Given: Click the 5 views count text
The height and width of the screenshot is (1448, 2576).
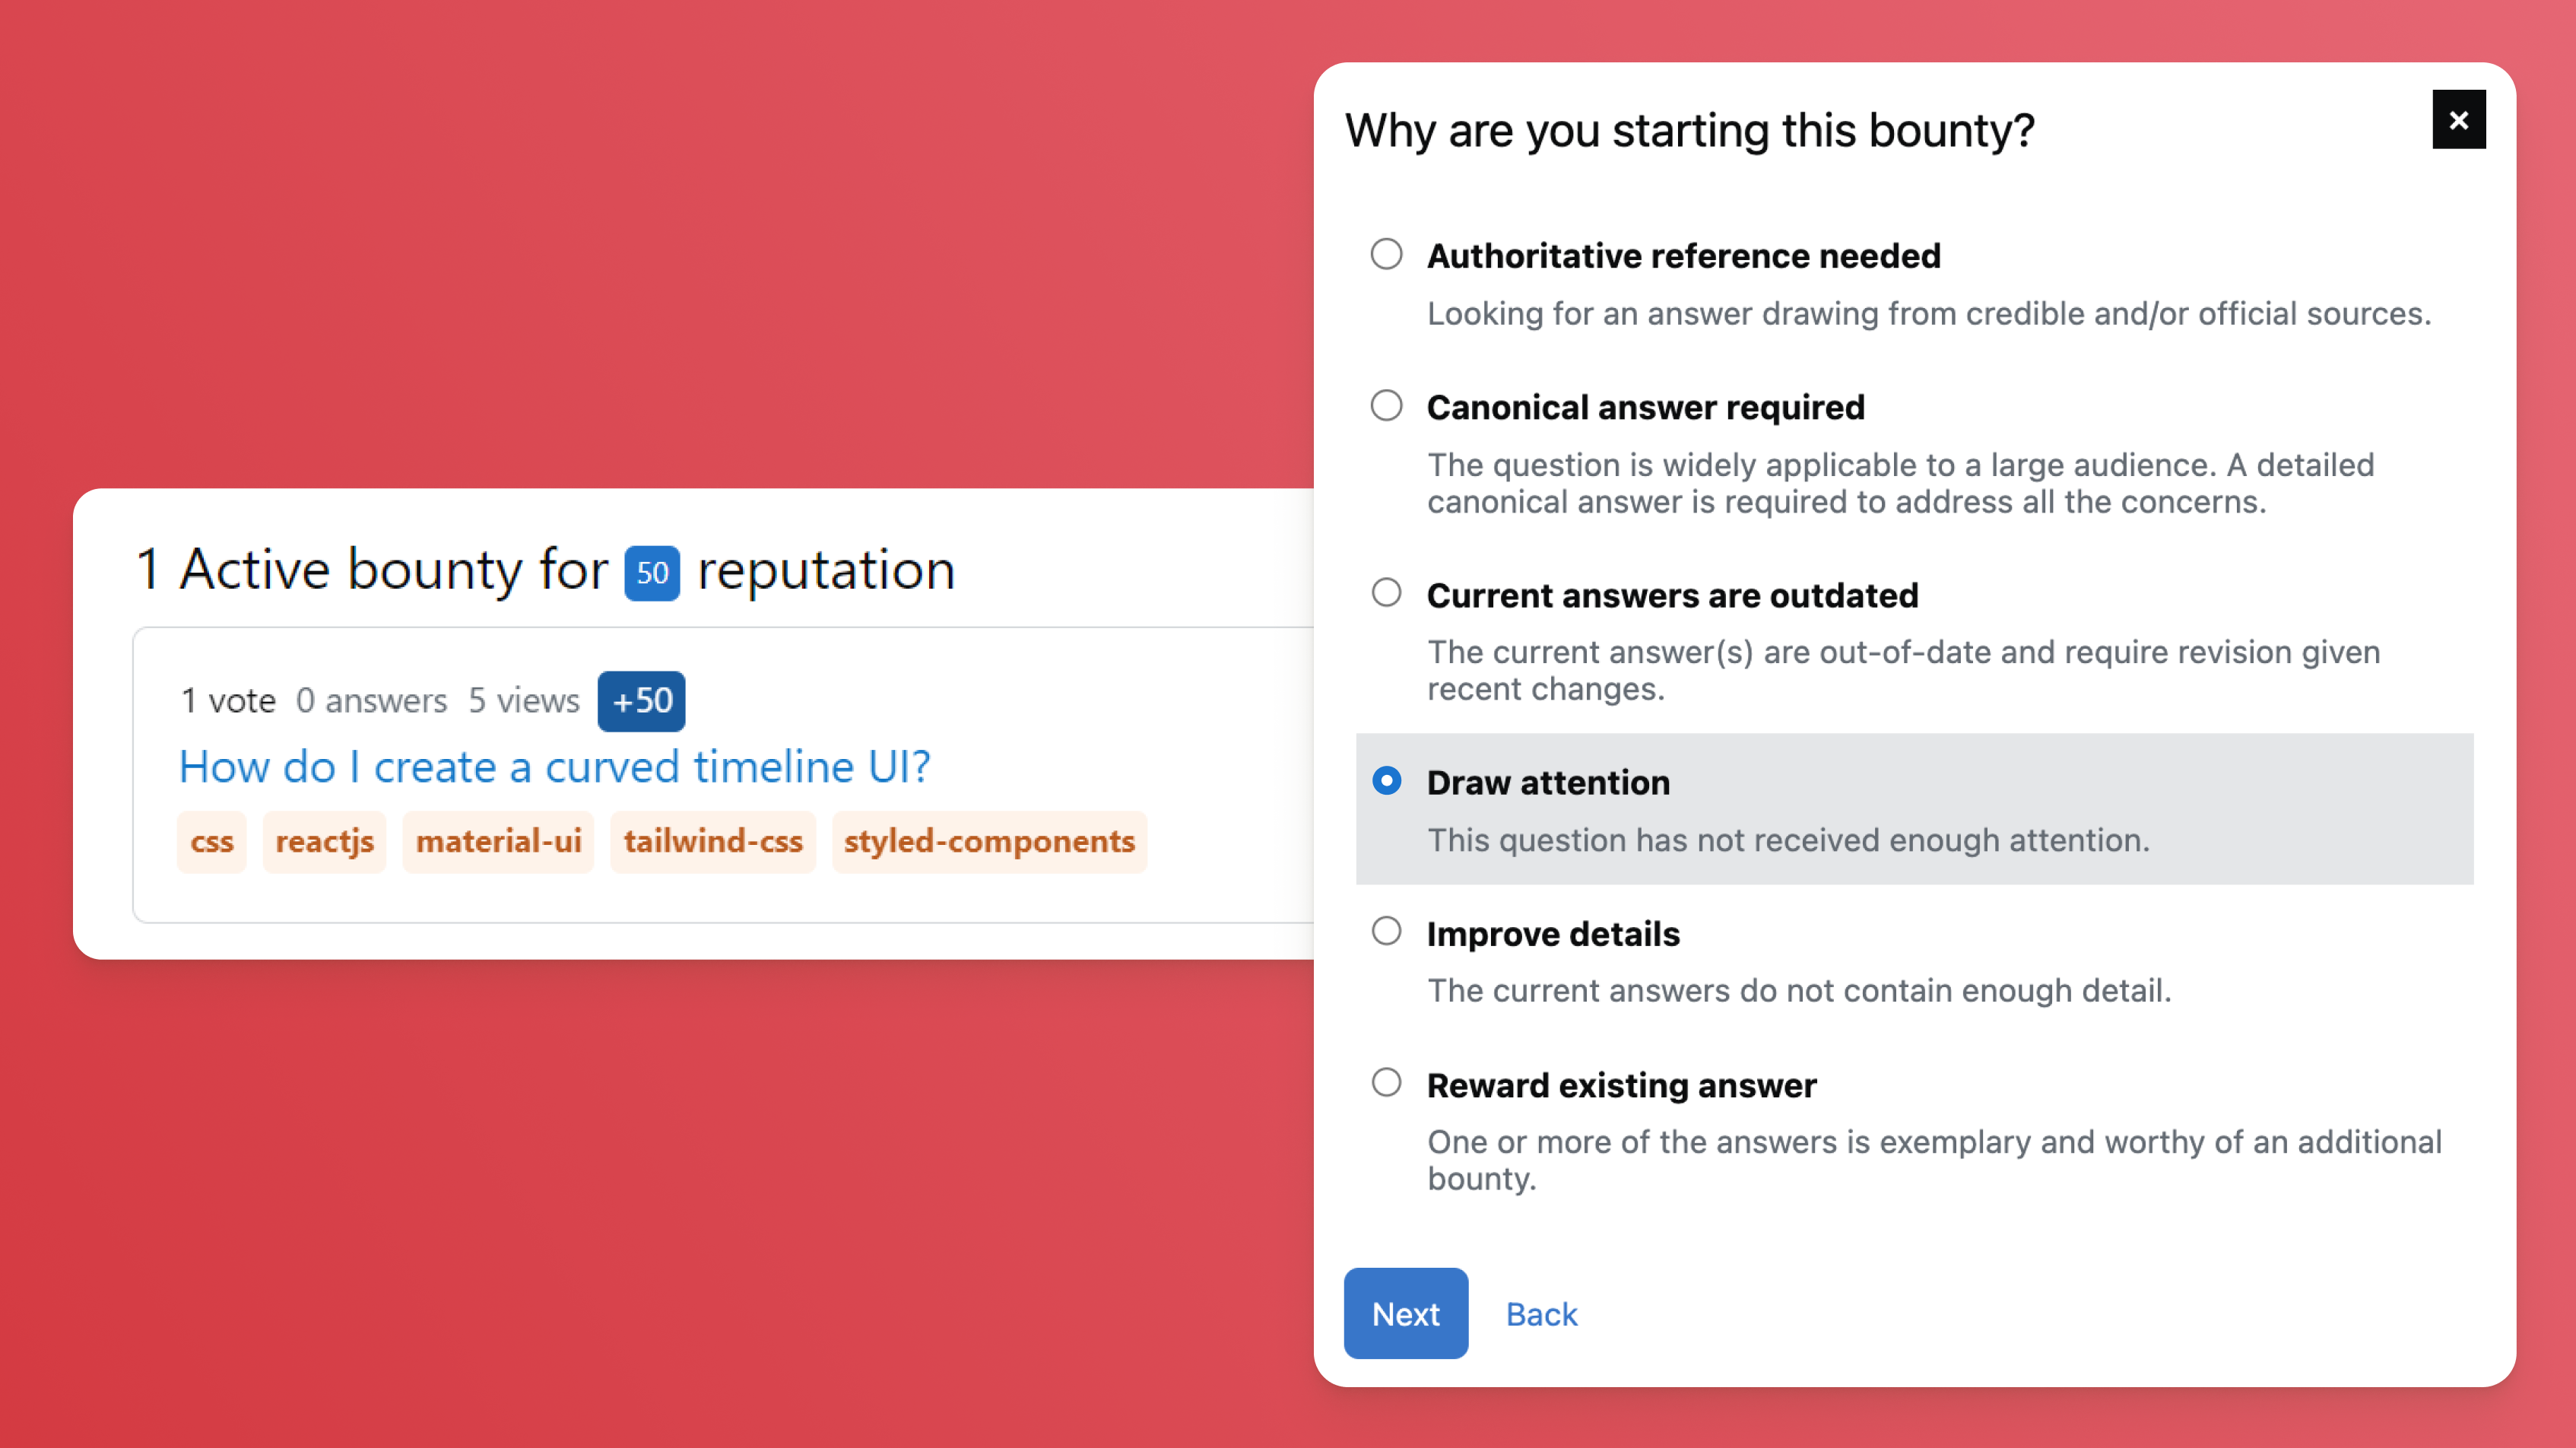Looking at the screenshot, I should tap(524, 701).
